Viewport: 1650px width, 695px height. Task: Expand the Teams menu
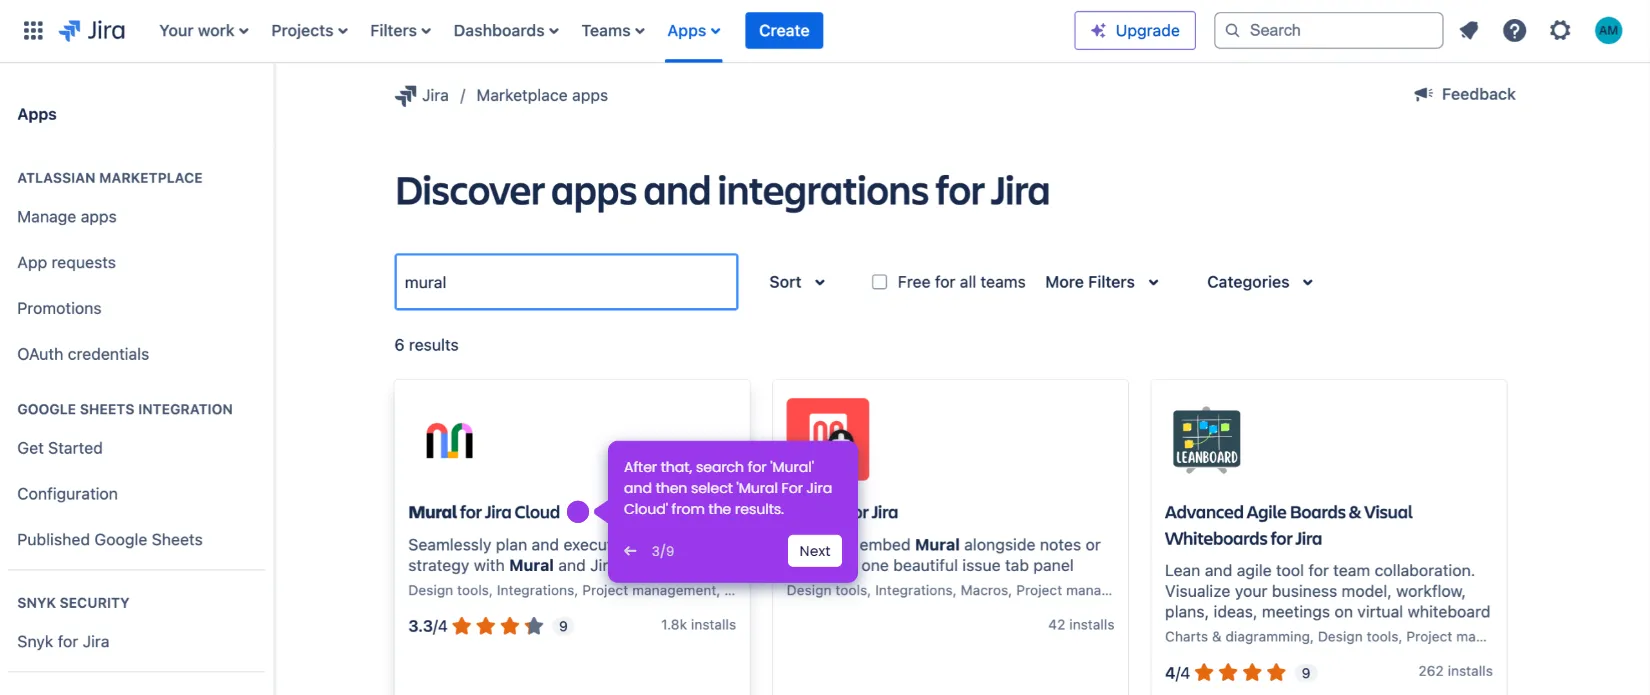613,31
